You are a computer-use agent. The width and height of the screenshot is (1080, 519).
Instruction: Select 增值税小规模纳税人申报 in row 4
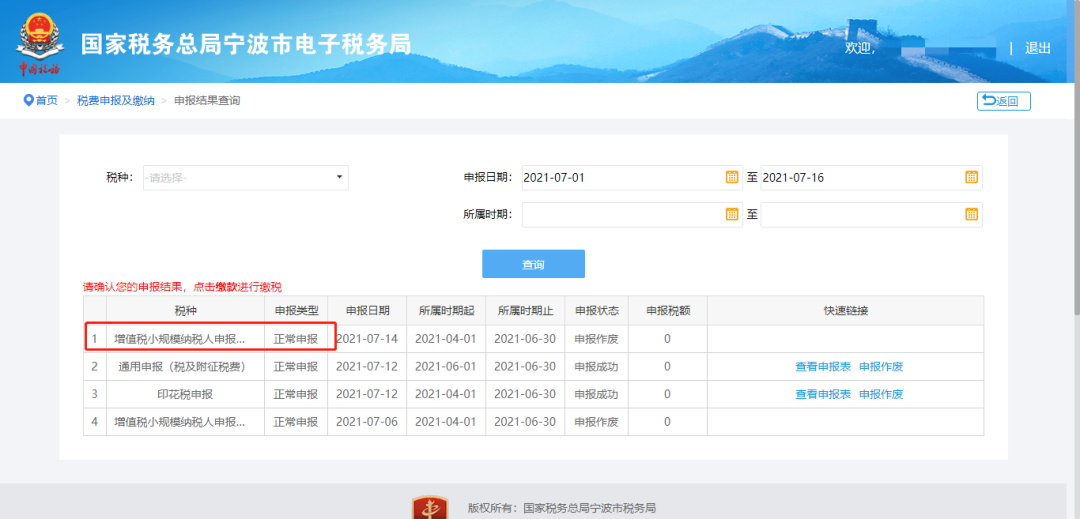click(x=180, y=422)
